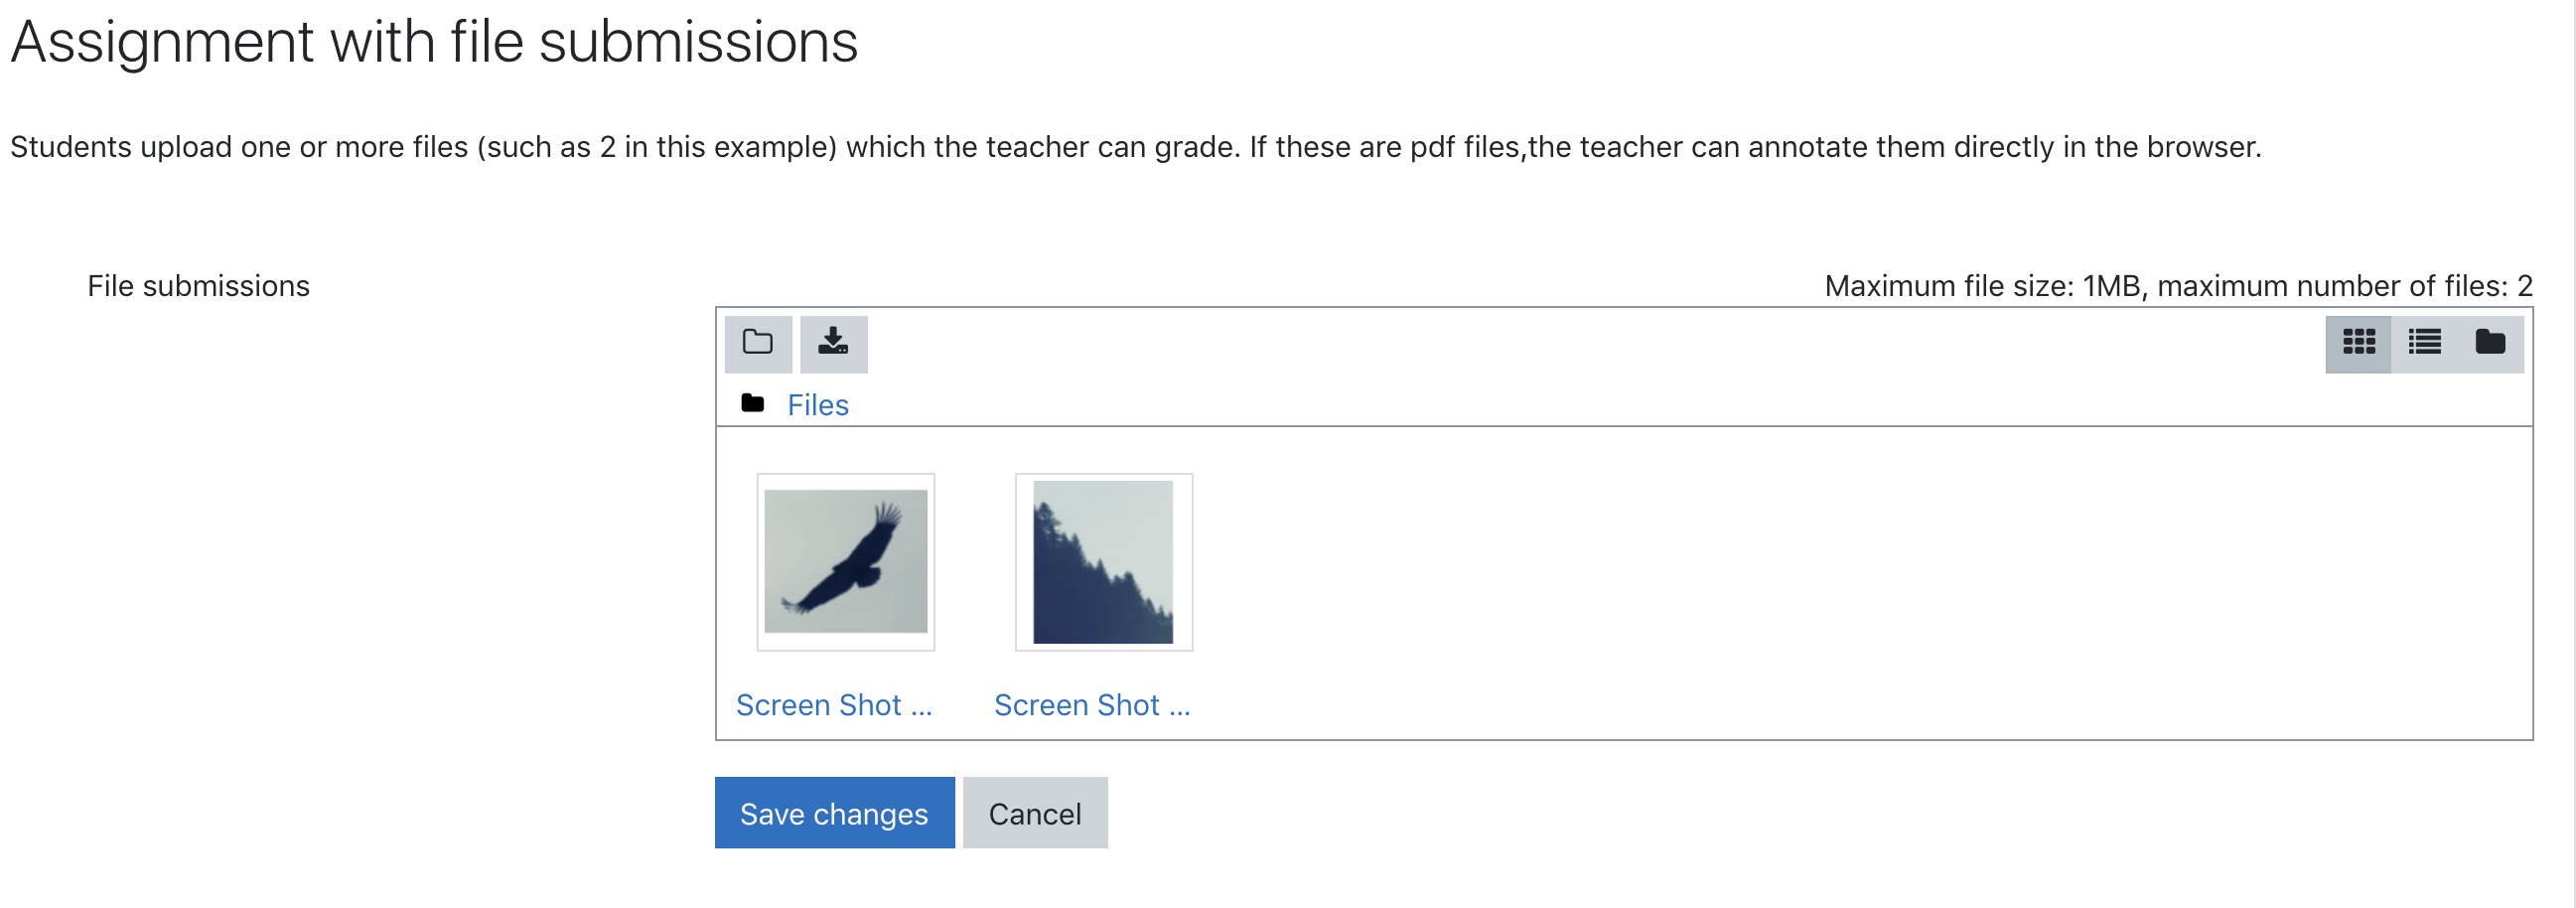
Task: Click the black folder icon beside Files
Action: 753,403
